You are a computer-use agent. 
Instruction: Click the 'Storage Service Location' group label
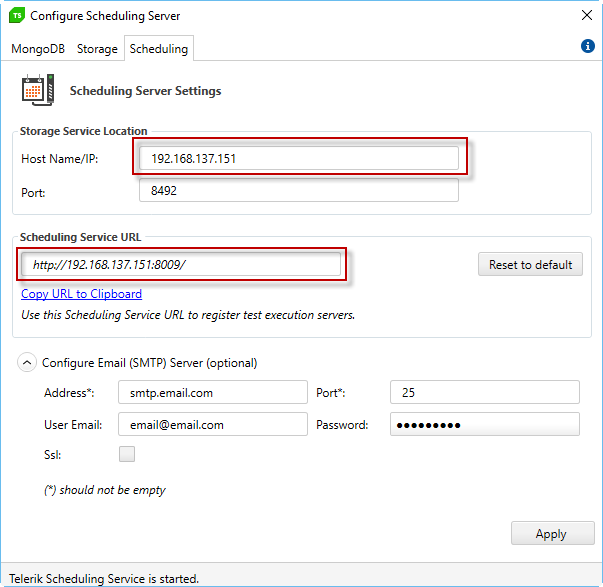[x=83, y=131]
